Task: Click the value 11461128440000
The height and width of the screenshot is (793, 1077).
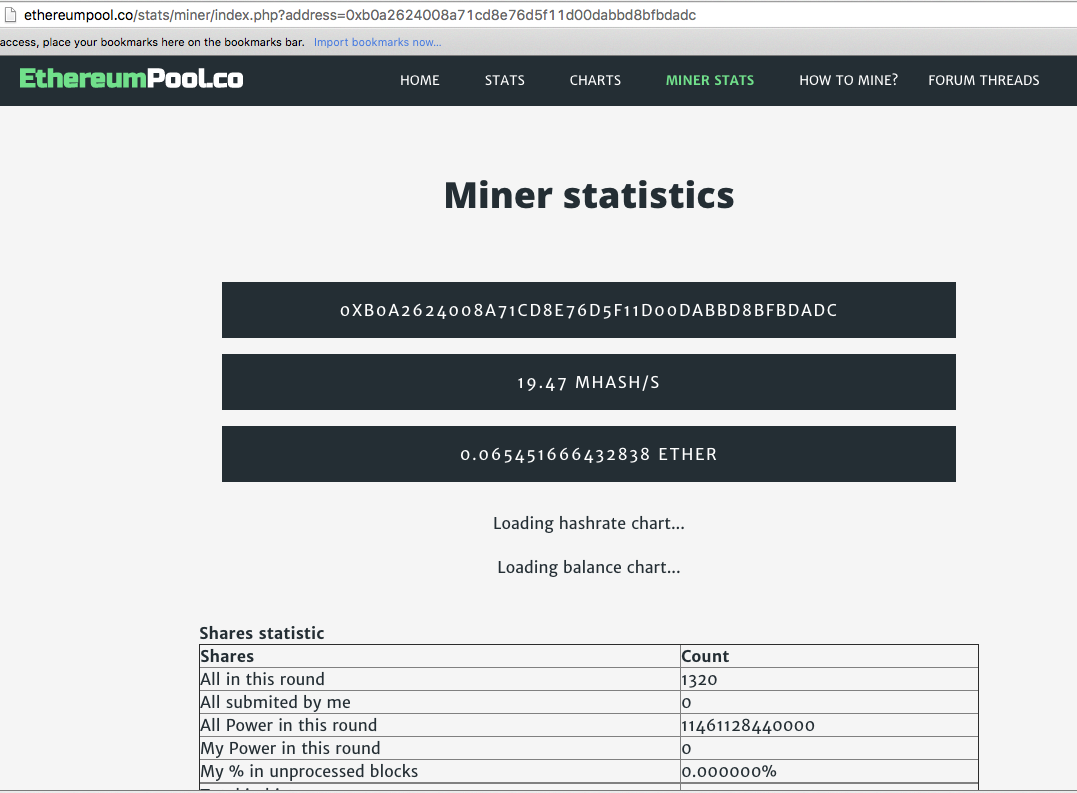Action: [748, 726]
